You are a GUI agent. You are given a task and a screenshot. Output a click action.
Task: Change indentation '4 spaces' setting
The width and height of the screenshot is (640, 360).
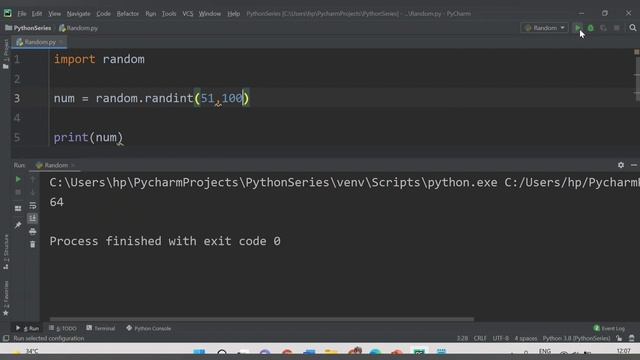526,338
